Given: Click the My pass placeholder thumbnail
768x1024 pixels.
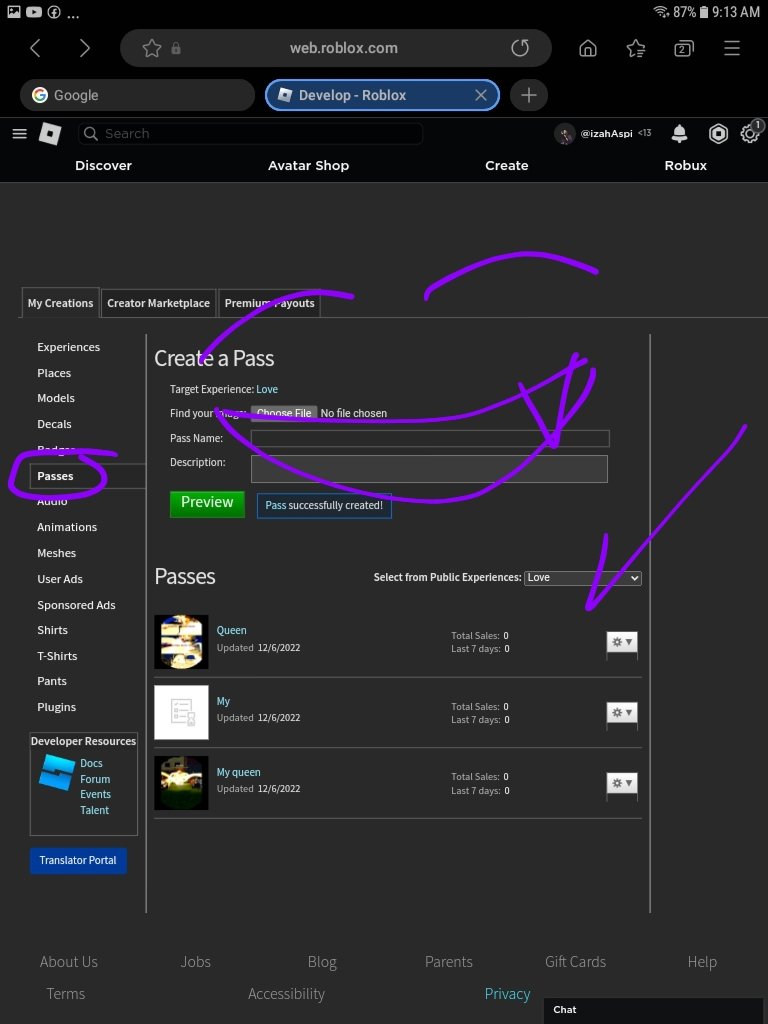Looking at the screenshot, I should pyautogui.click(x=181, y=712).
